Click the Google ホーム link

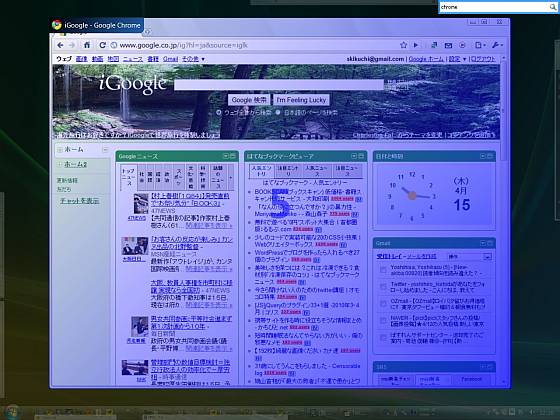coord(426,59)
